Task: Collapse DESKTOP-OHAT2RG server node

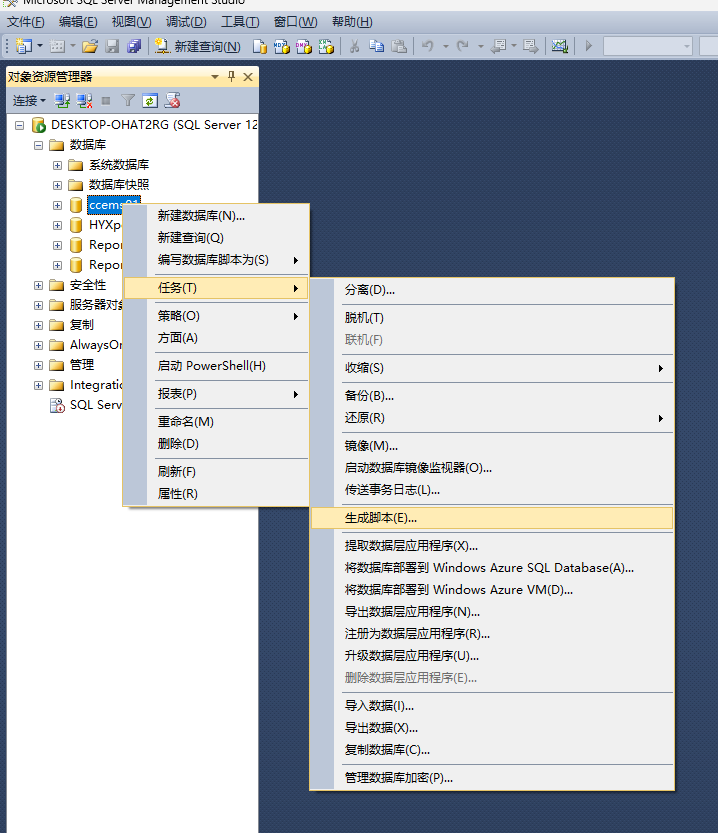Action: pos(20,125)
